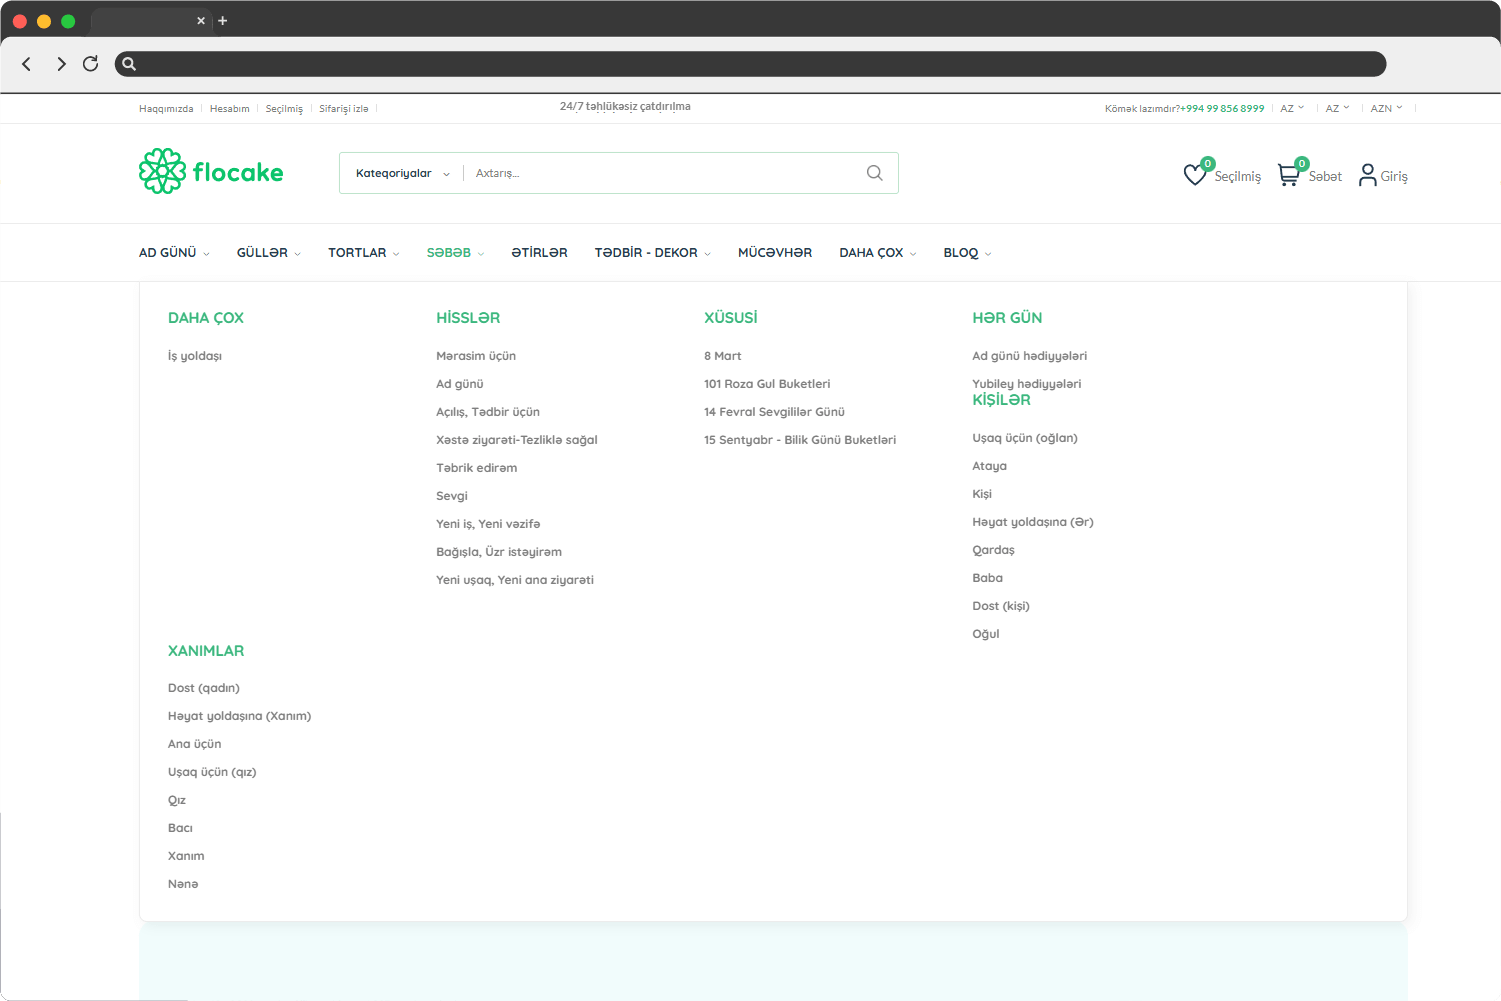This screenshot has width=1501, height=1001.
Task: Select 14 Fevral Sevgililər Günü
Action: coord(774,411)
